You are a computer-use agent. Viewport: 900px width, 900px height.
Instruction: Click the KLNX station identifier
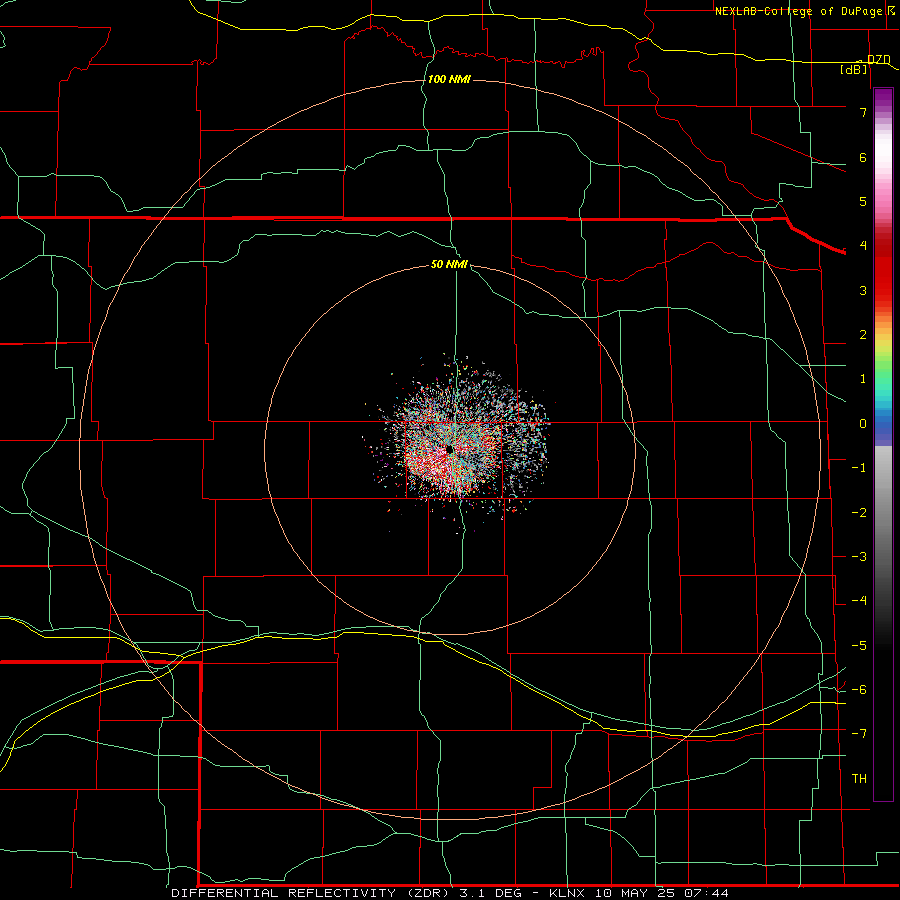point(567,893)
